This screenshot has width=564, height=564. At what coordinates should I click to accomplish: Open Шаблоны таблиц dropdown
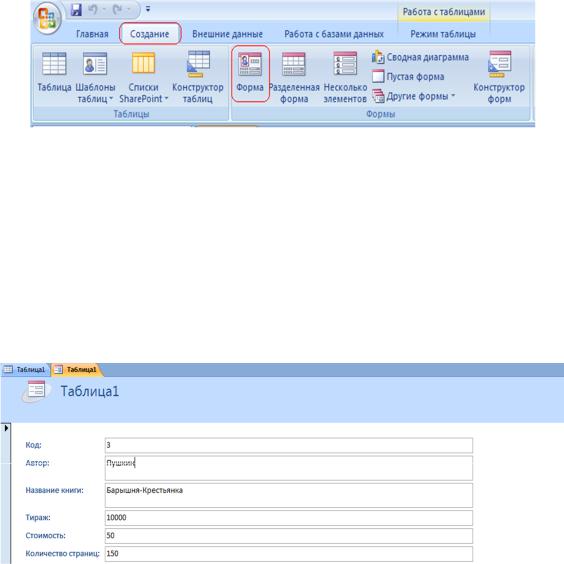pos(95,77)
